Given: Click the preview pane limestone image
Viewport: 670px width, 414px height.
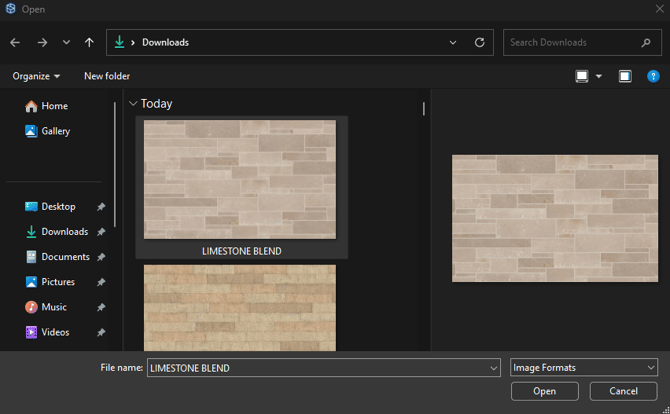Looking at the screenshot, I should tap(555, 218).
